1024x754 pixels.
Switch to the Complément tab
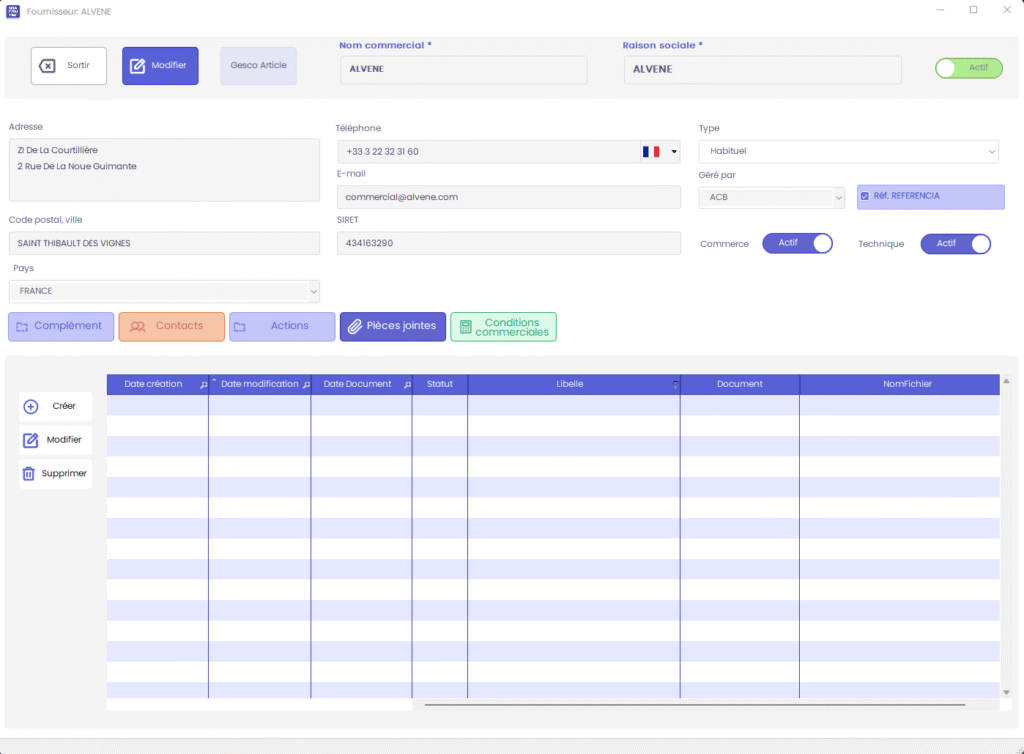tap(61, 326)
